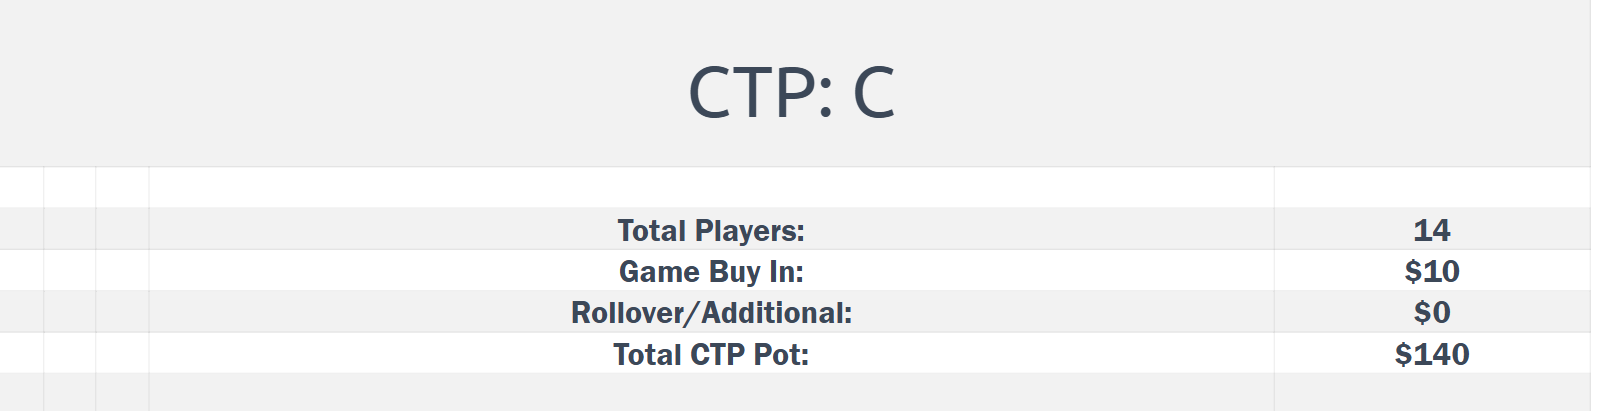Image resolution: width=1602 pixels, height=411 pixels.
Task: Select the blank cell below the $140 value
Action: pyautogui.click(x=1431, y=391)
